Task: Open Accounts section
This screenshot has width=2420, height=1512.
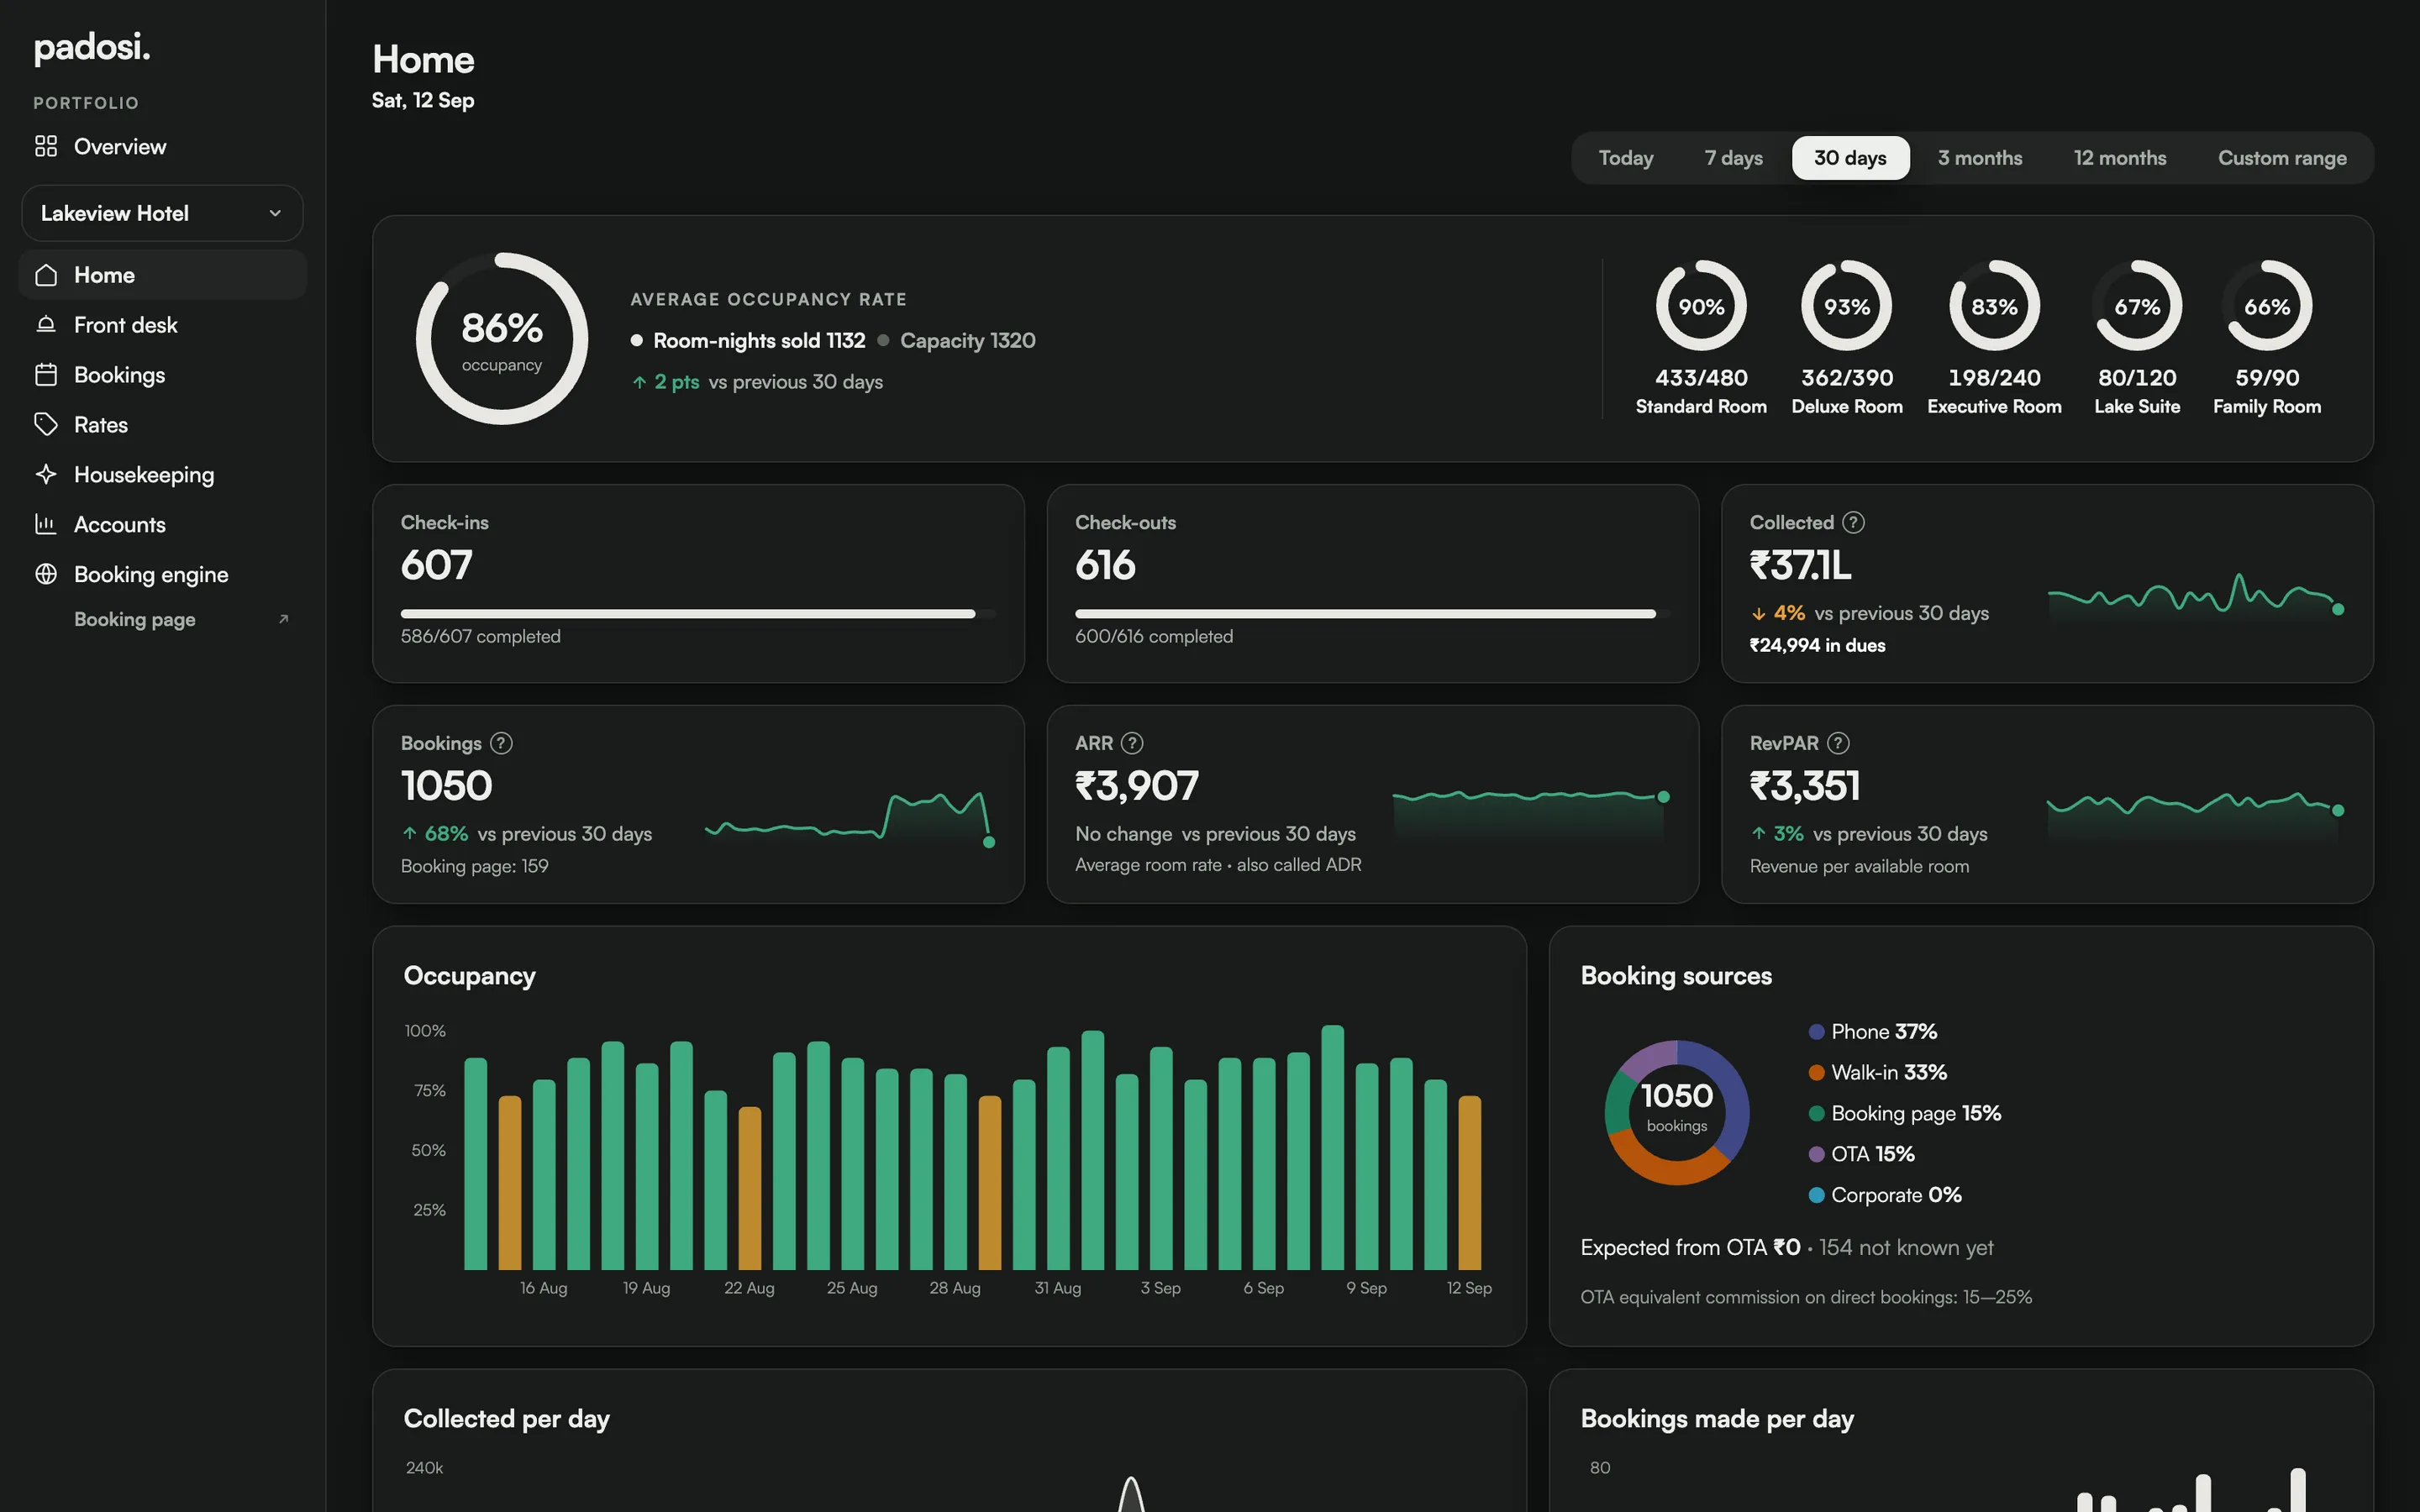Action: [162, 524]
